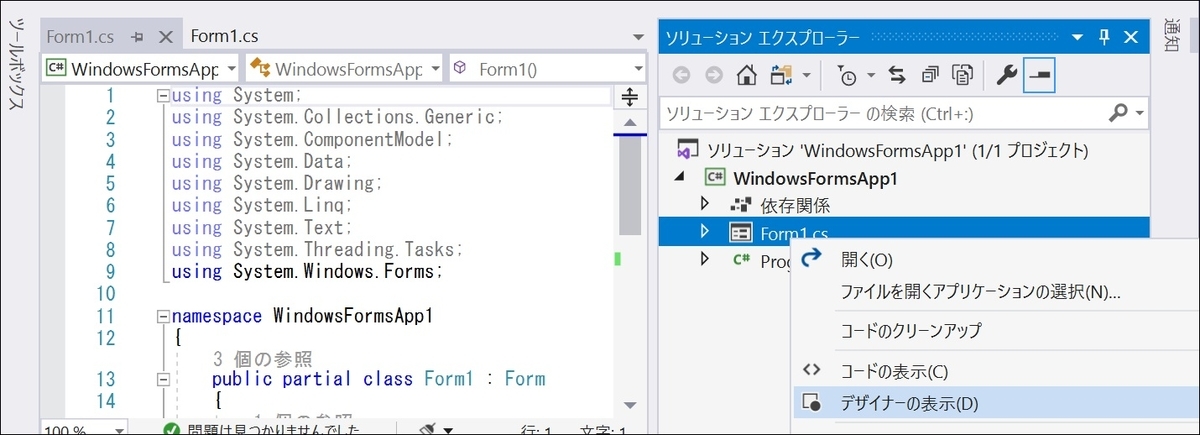Switch to the second Form1.cs tab

(x=224, y=36)
